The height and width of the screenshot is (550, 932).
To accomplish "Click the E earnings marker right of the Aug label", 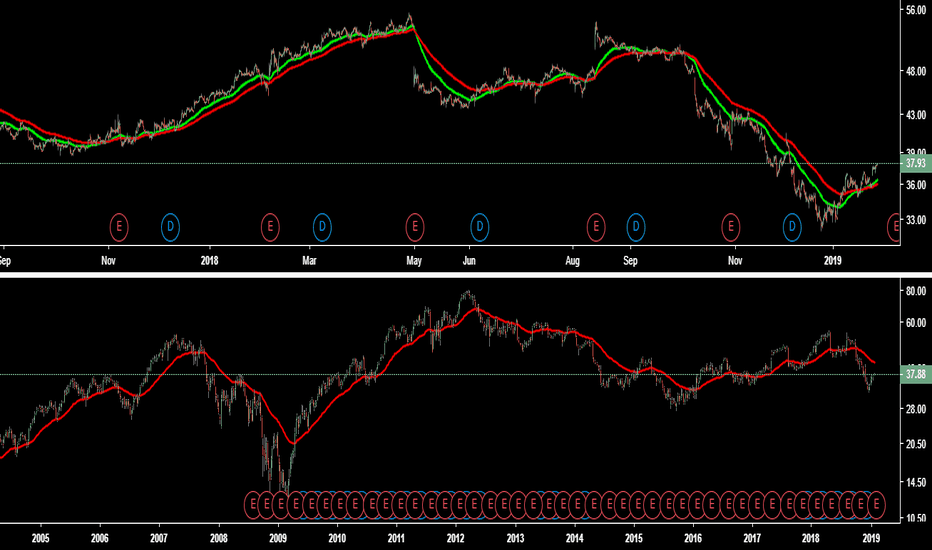I will pos(596,227).
